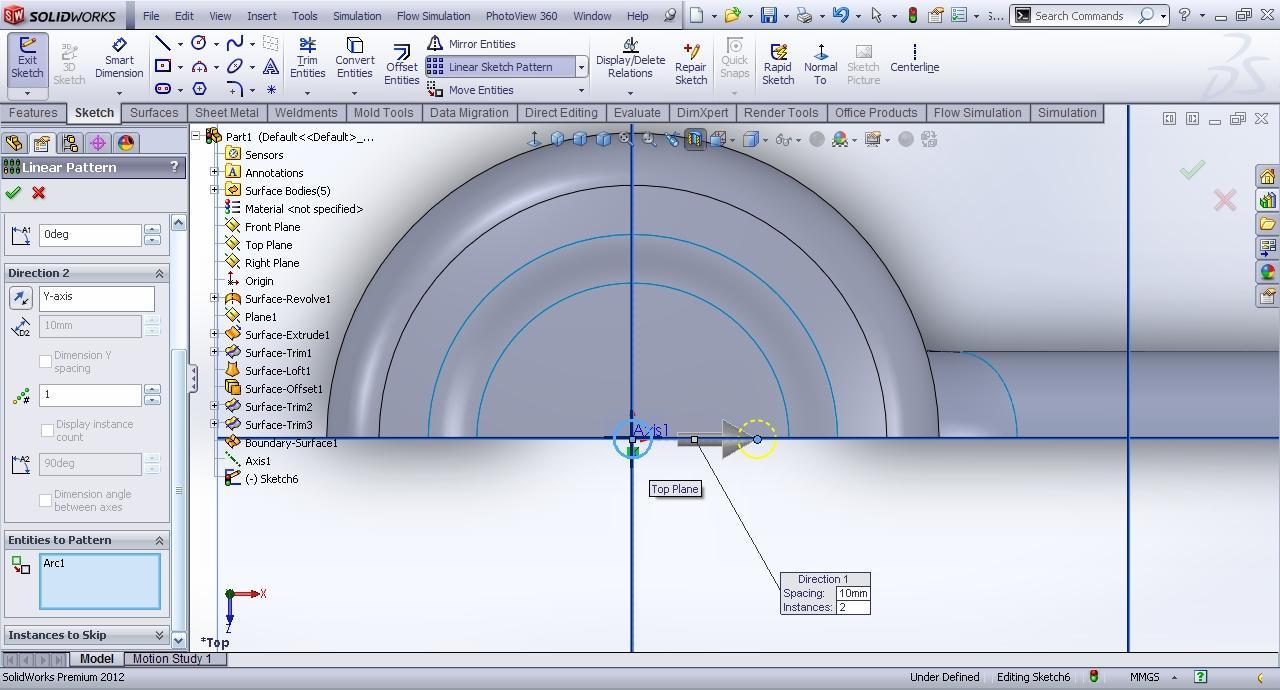The width and height of the screenshot is (1280, 690).
Task: Toggle Dimension Y spacing checkbox
Action: [x=45, y=361]
